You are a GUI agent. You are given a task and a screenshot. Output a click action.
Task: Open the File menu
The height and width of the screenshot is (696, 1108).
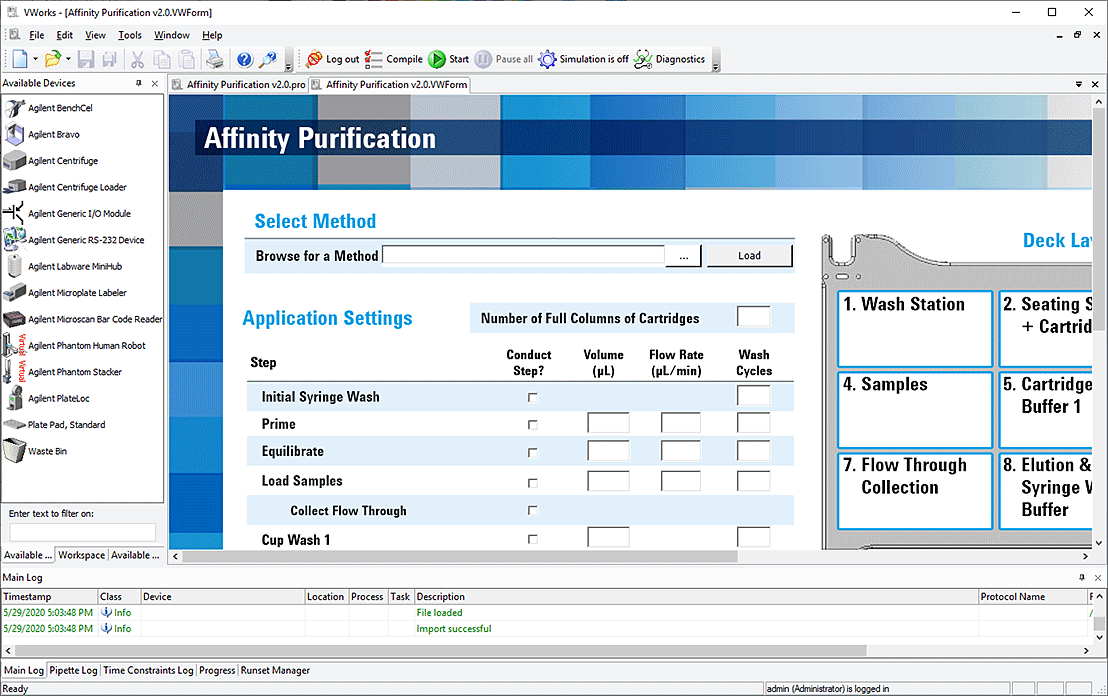37,35
